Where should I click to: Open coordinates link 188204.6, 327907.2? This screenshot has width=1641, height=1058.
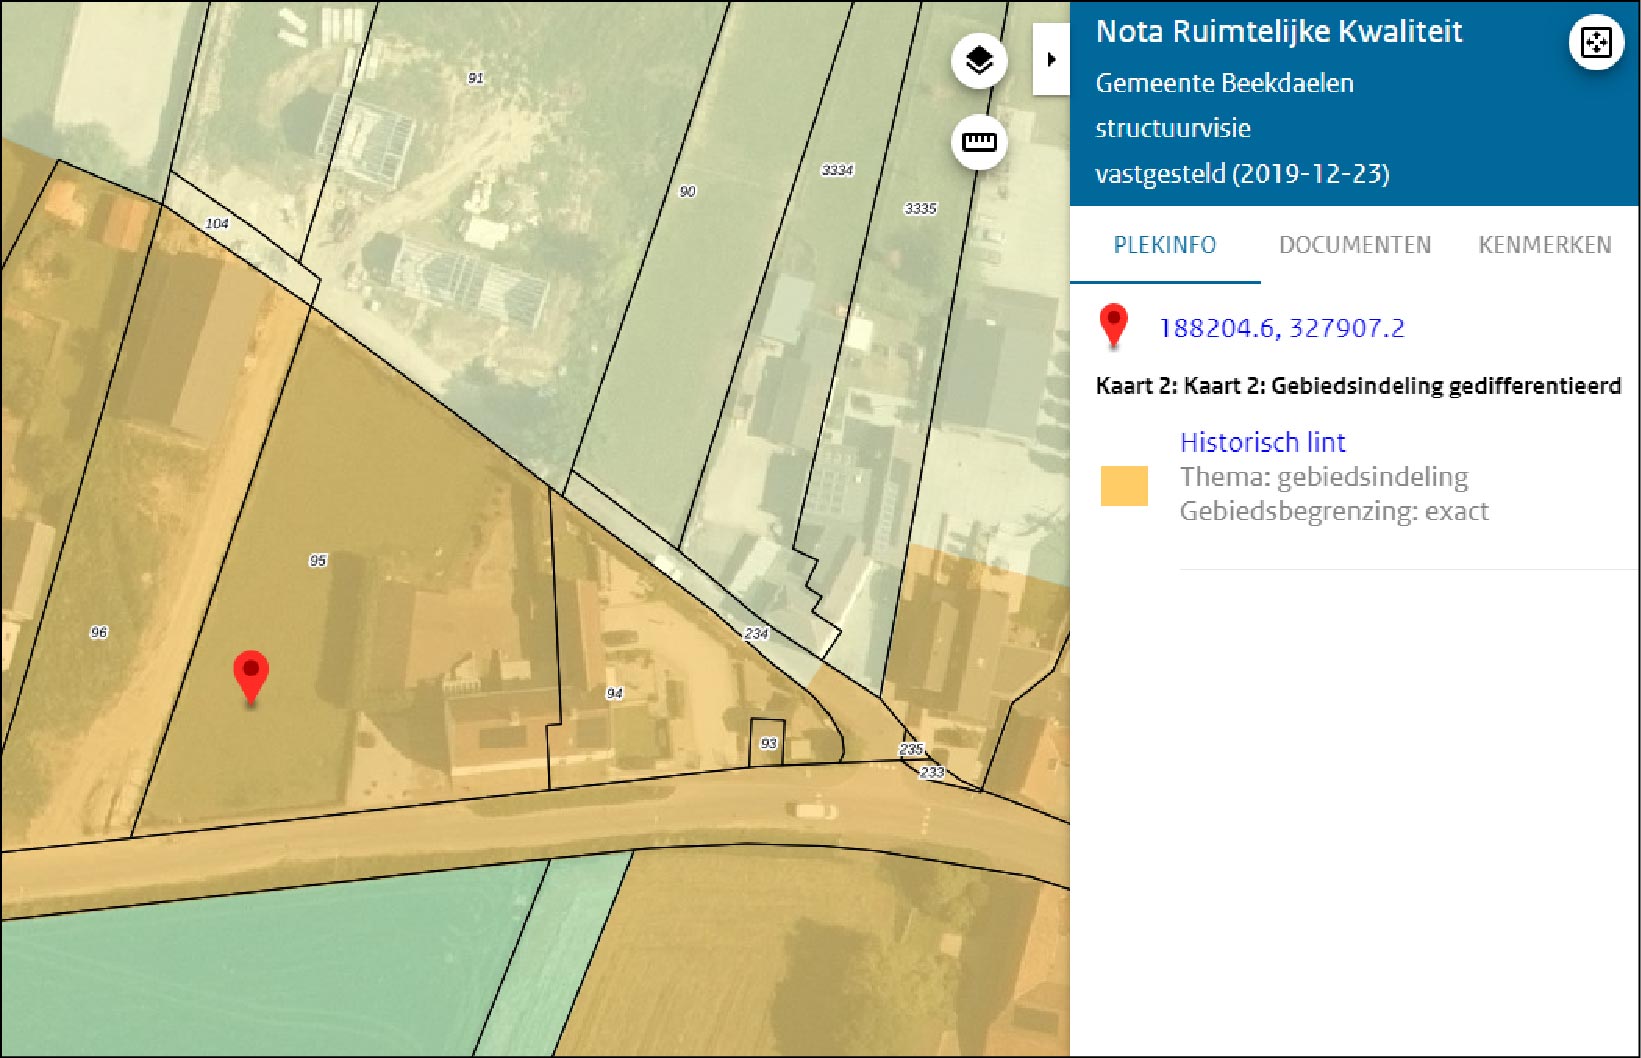point(1281,328)
